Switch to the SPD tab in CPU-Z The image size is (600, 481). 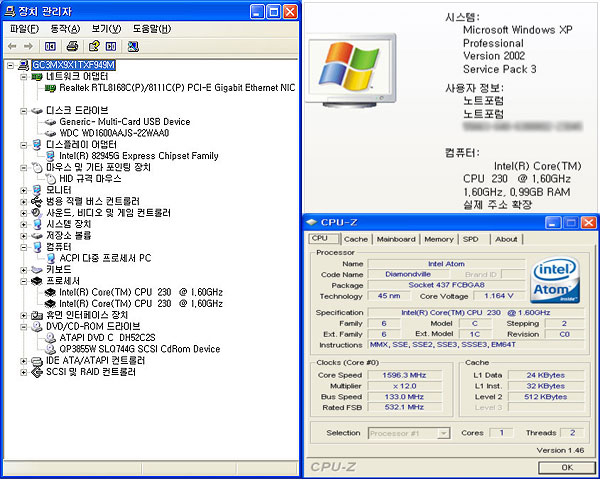click(x=471, y=239)
